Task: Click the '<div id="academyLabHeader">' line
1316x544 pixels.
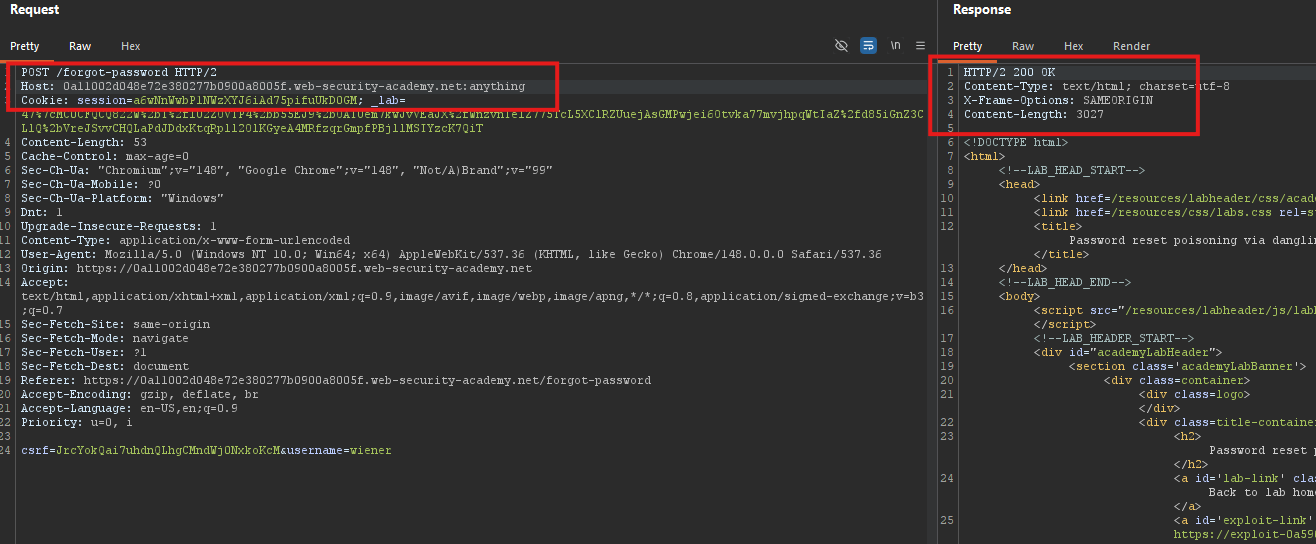Action: pyautogui.click(x=1128, y=353)
